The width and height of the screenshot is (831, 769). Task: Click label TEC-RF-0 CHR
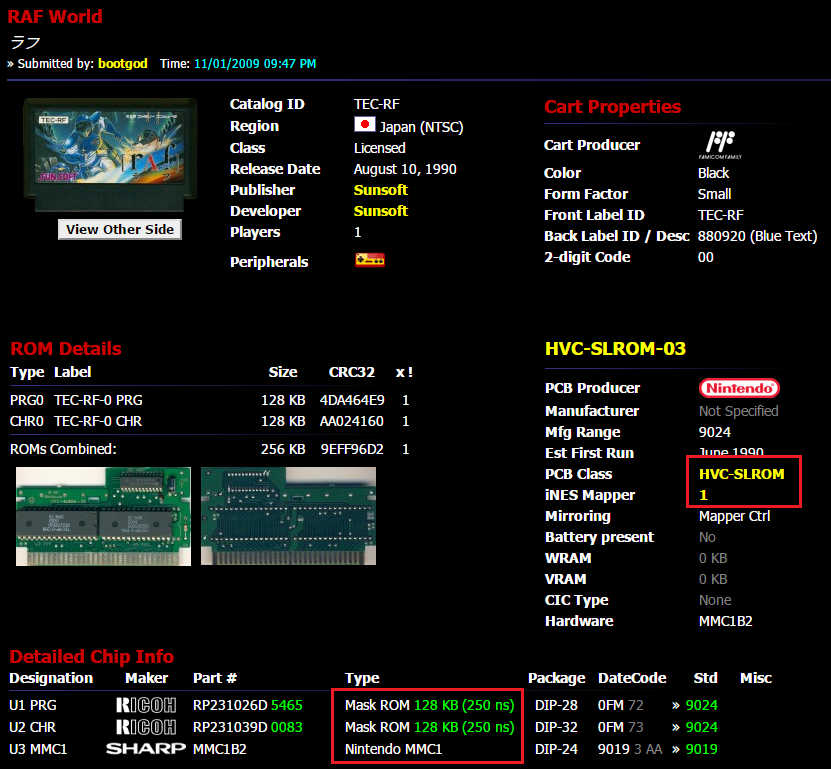pyautogui.click(x=98, y=421)
